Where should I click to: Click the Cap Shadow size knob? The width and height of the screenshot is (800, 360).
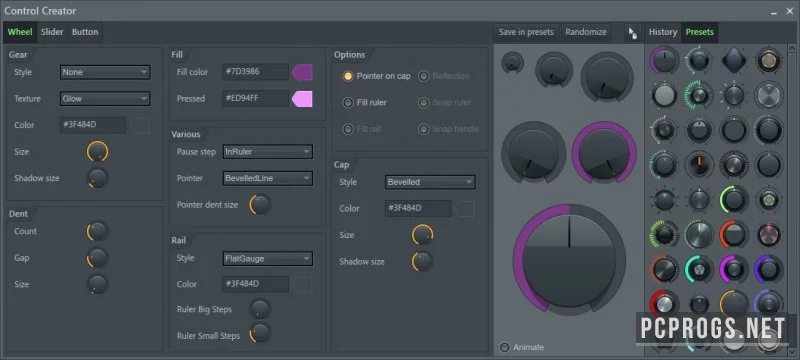click(x=422, y=262)
